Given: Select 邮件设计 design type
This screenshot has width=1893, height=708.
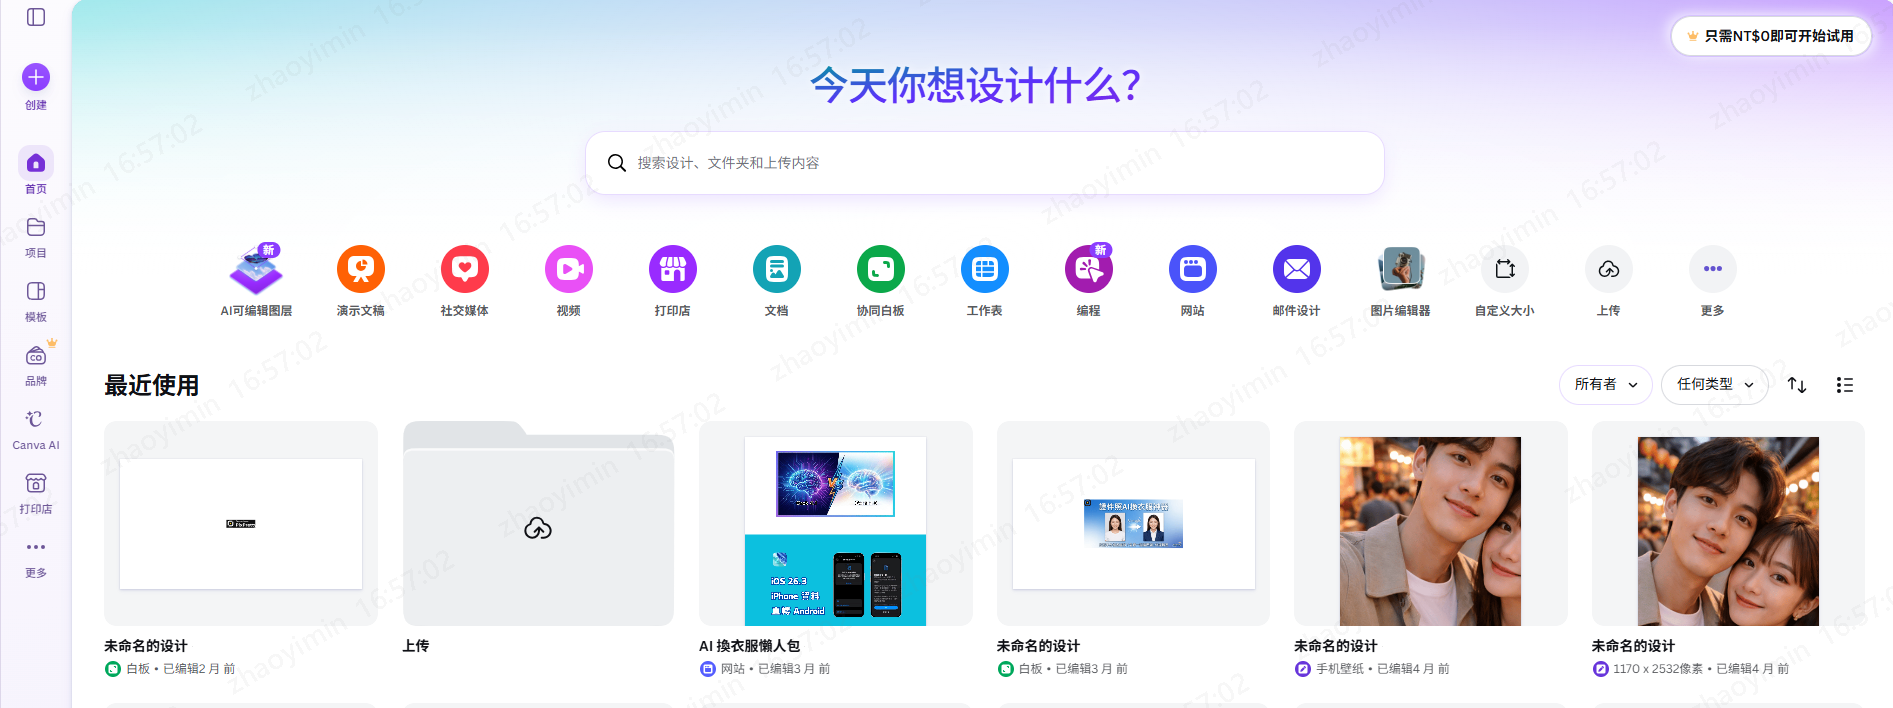Looking at the screenshot, I should pyautogui.click(x=1297, y=280).
